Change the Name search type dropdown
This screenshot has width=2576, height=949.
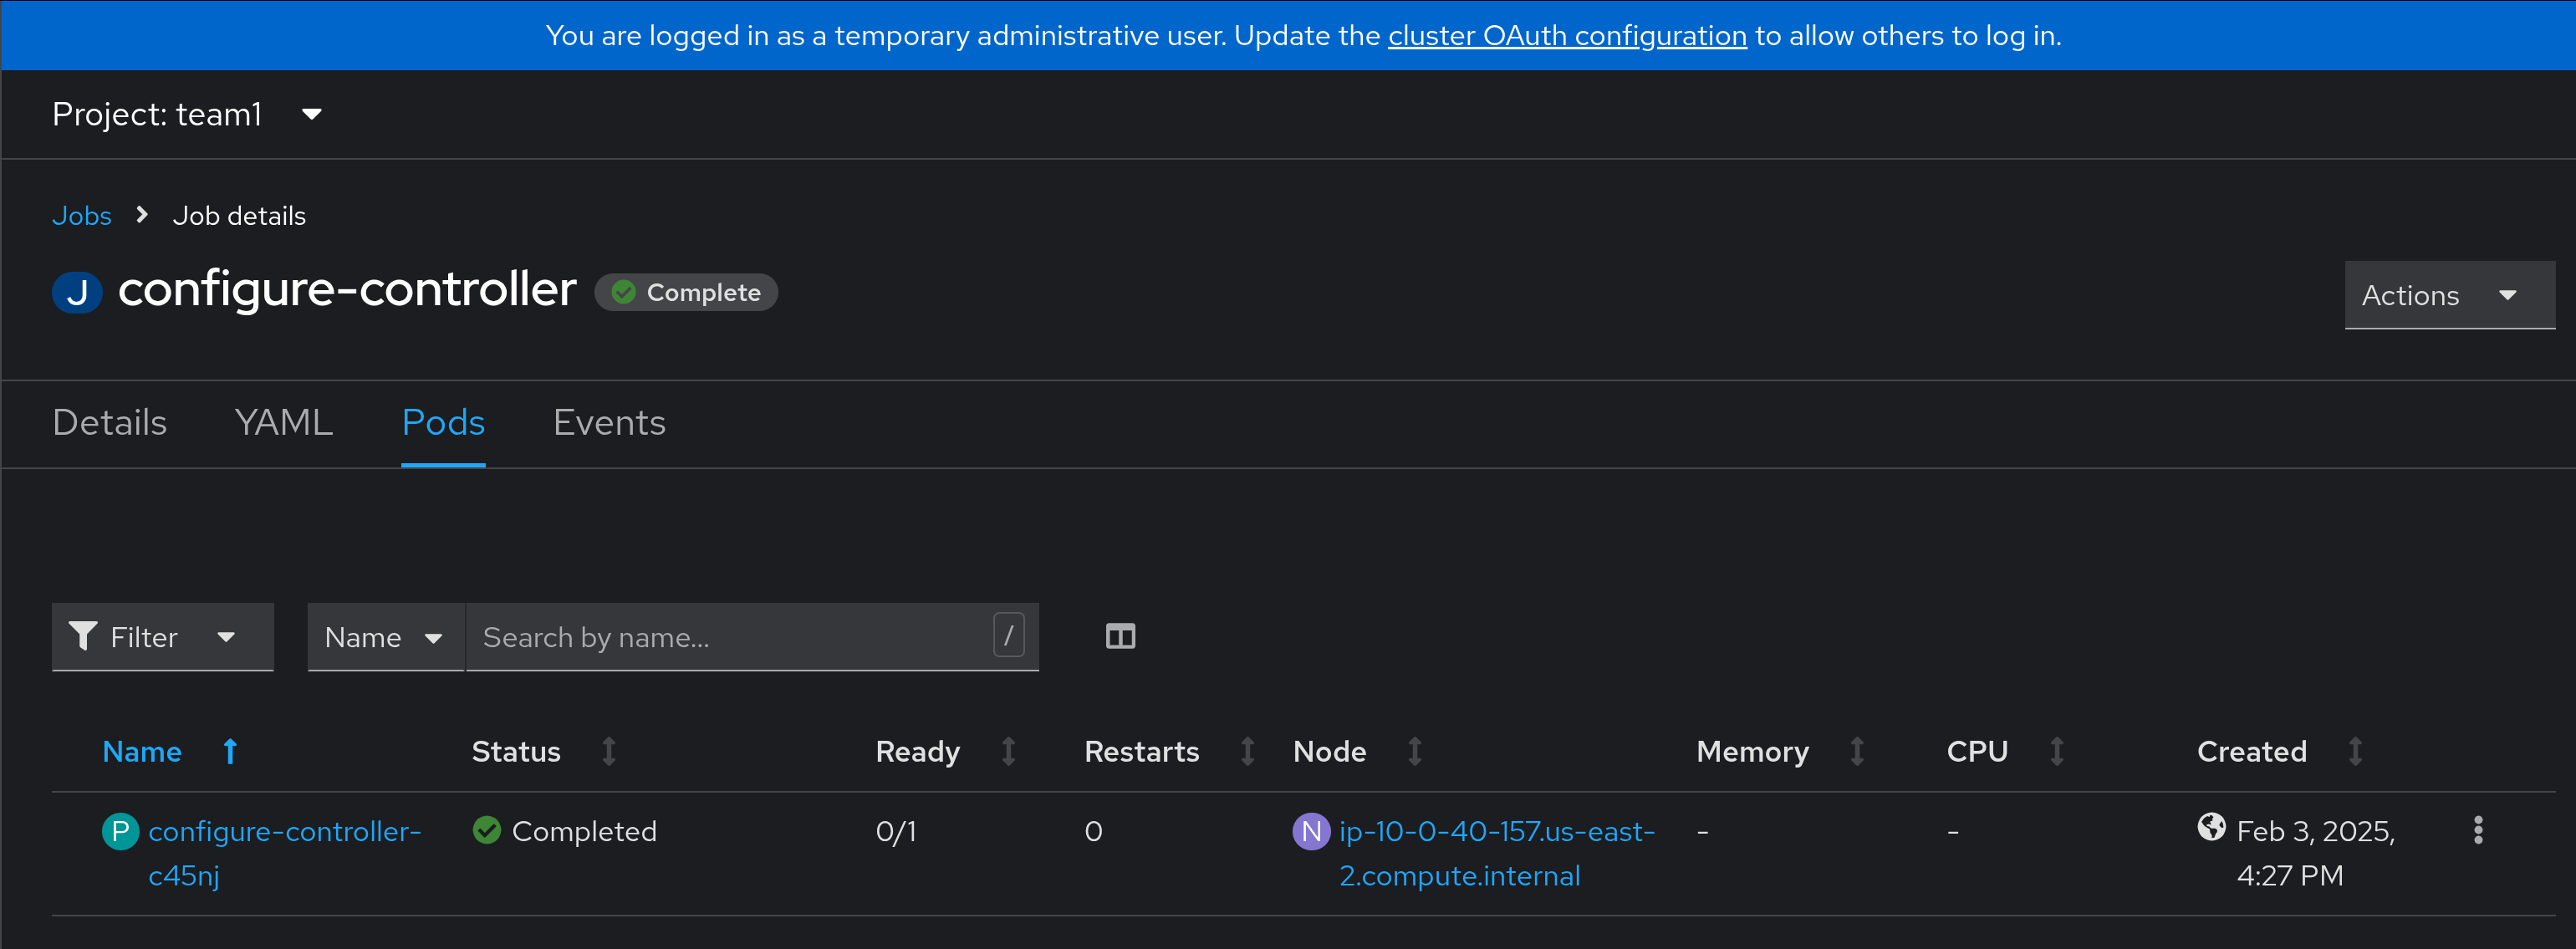click(x=385, y=636)
